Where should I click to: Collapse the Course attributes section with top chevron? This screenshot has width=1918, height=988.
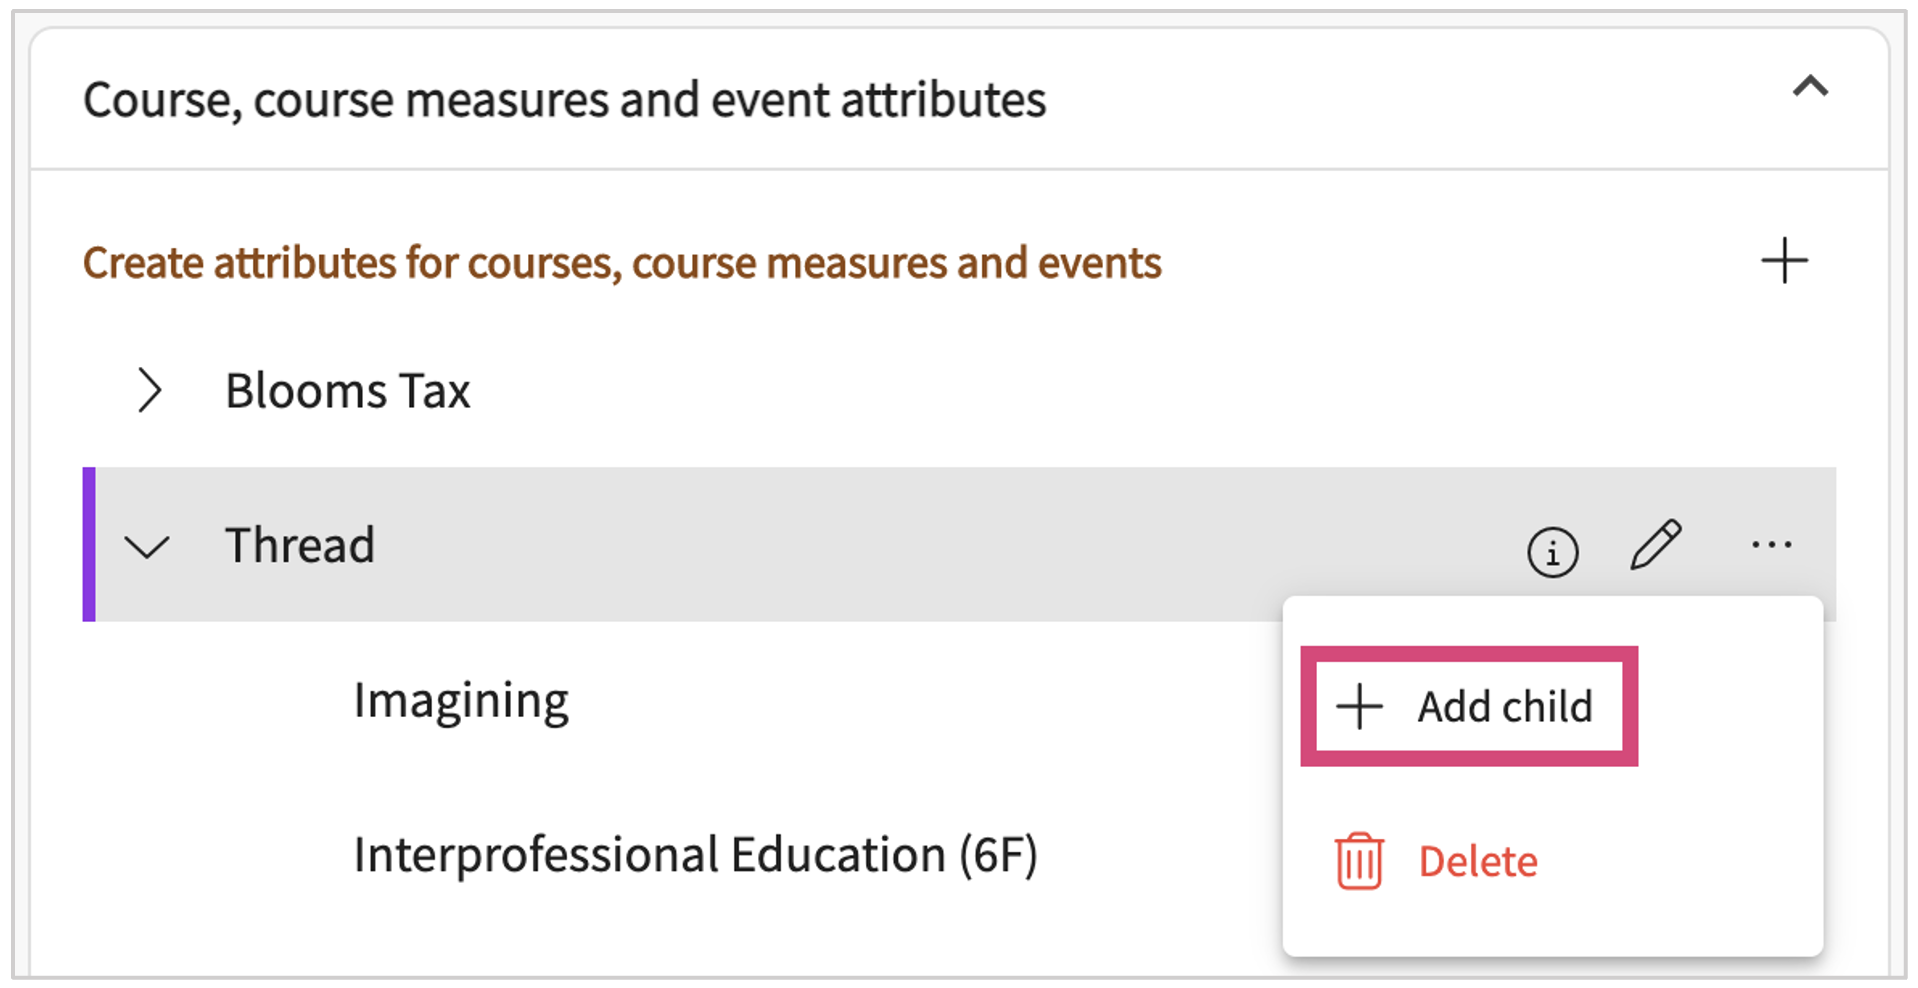(1810, 87)
